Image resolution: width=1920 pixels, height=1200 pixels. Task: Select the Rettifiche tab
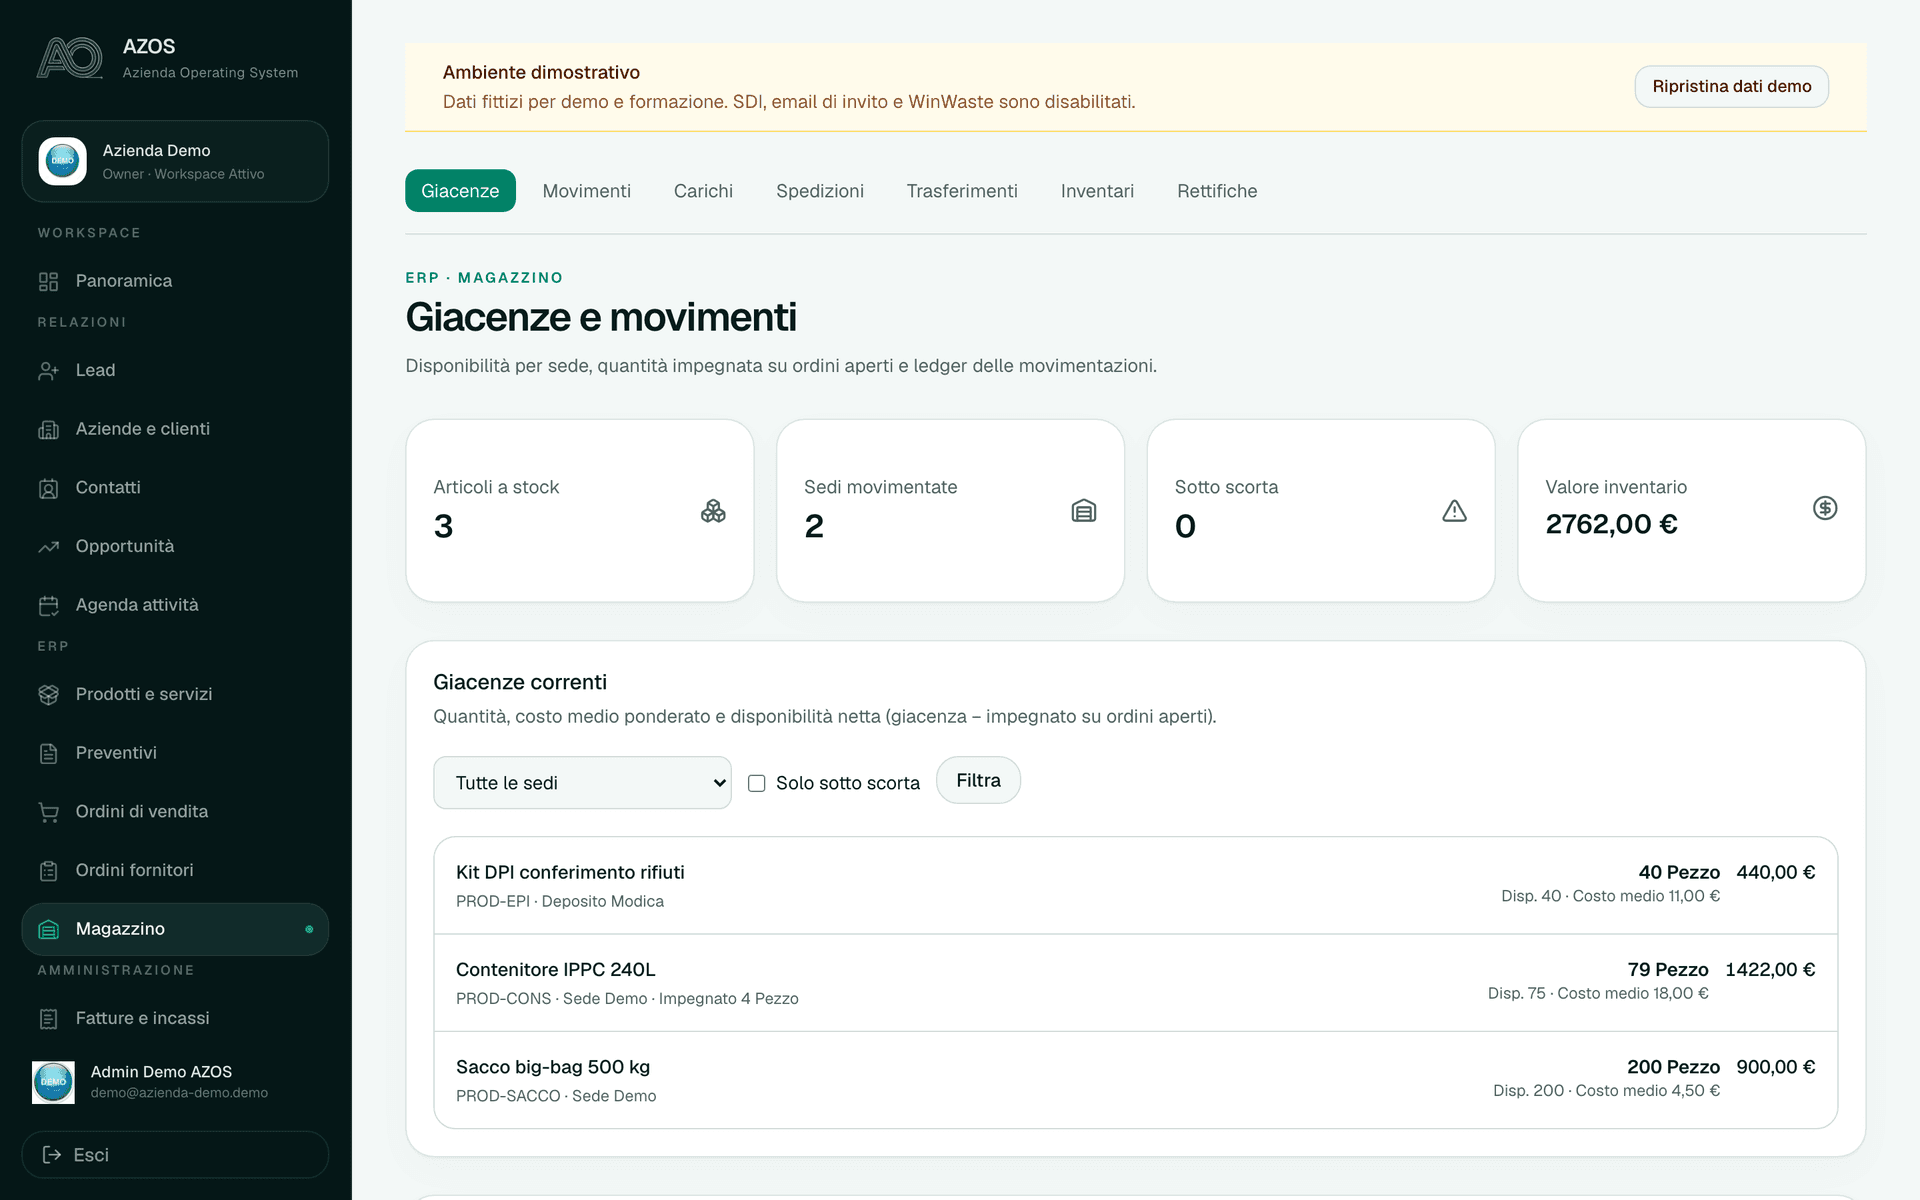[x=1217, y=191]
